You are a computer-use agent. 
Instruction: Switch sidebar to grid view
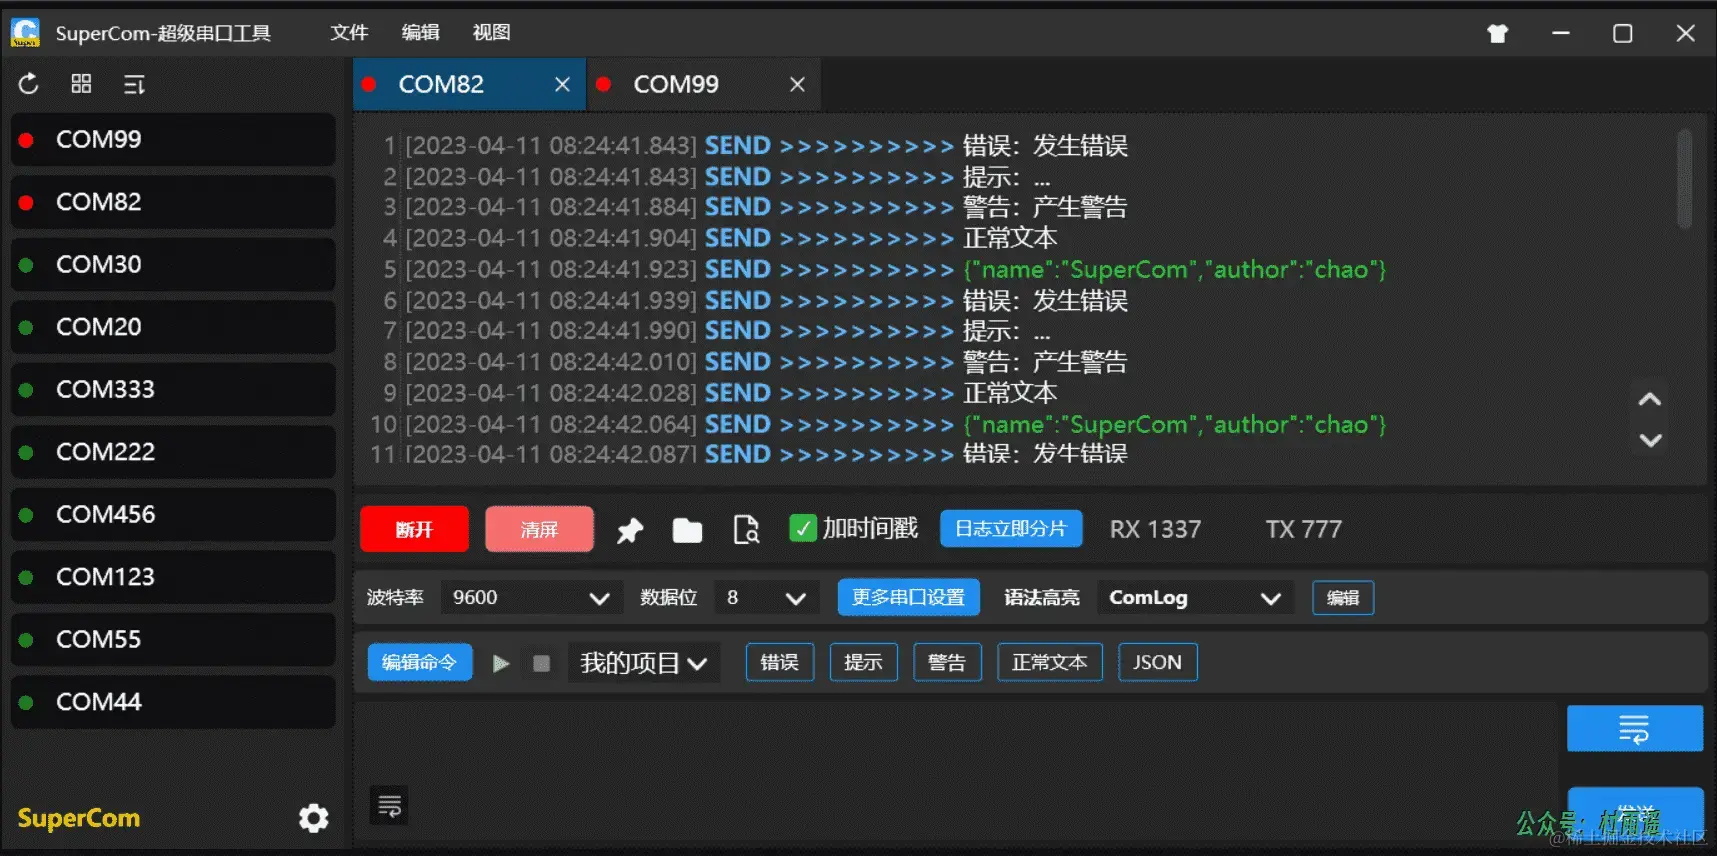[81, 84]
